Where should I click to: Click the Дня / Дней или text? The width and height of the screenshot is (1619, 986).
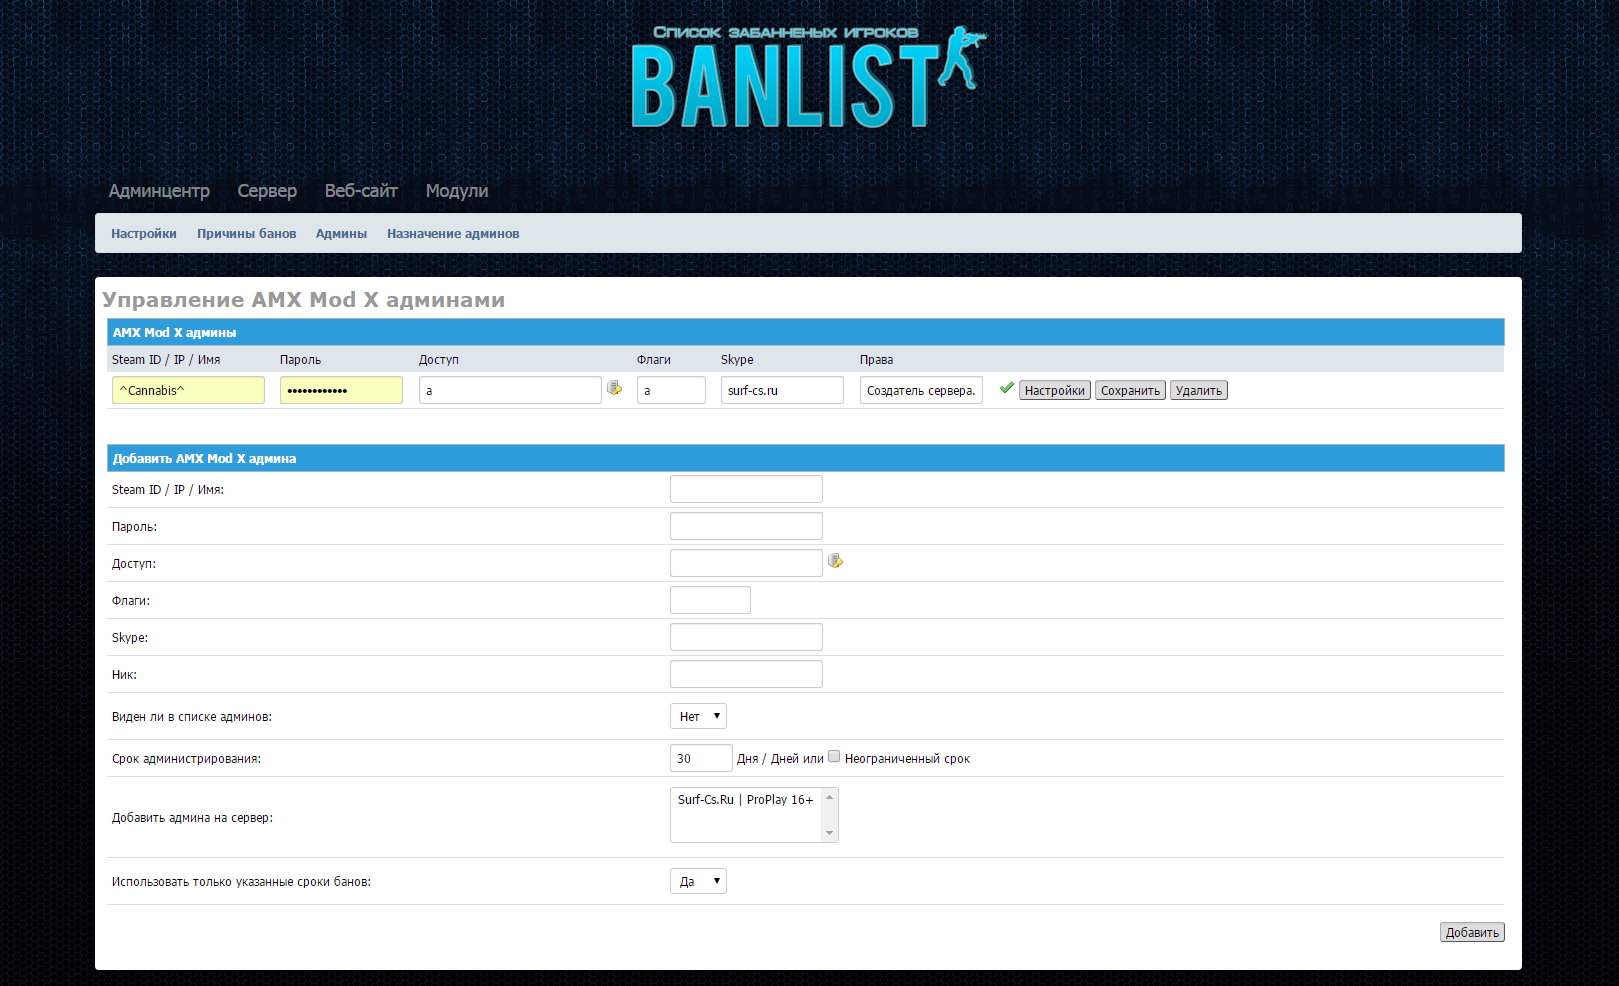tap(780, 759)
